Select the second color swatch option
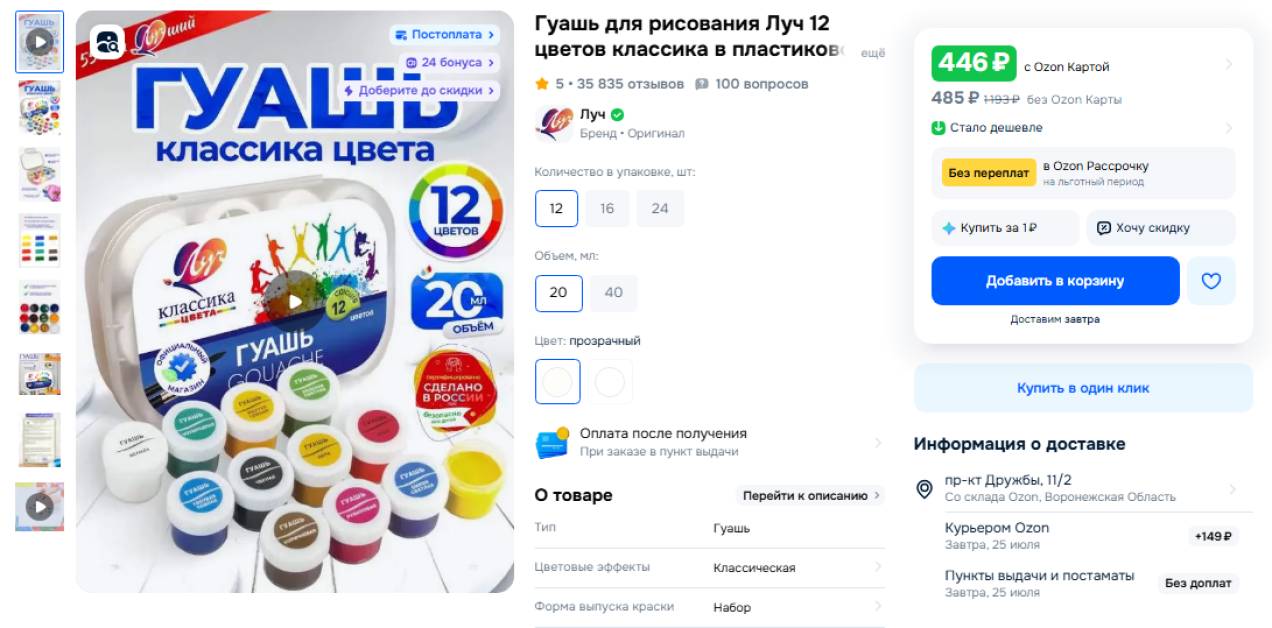This screenshot has width=1272, height=628. pyautogui.click(x=610, y=382)
